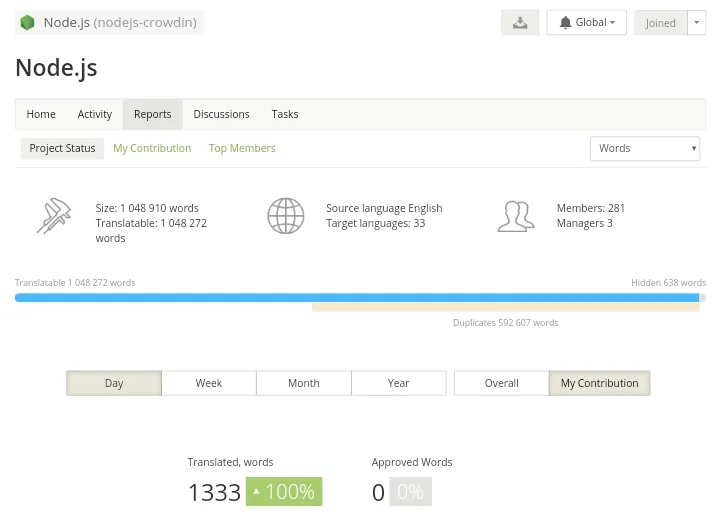Open the Discussions tab
720x520 pixels.
point(221,114)
